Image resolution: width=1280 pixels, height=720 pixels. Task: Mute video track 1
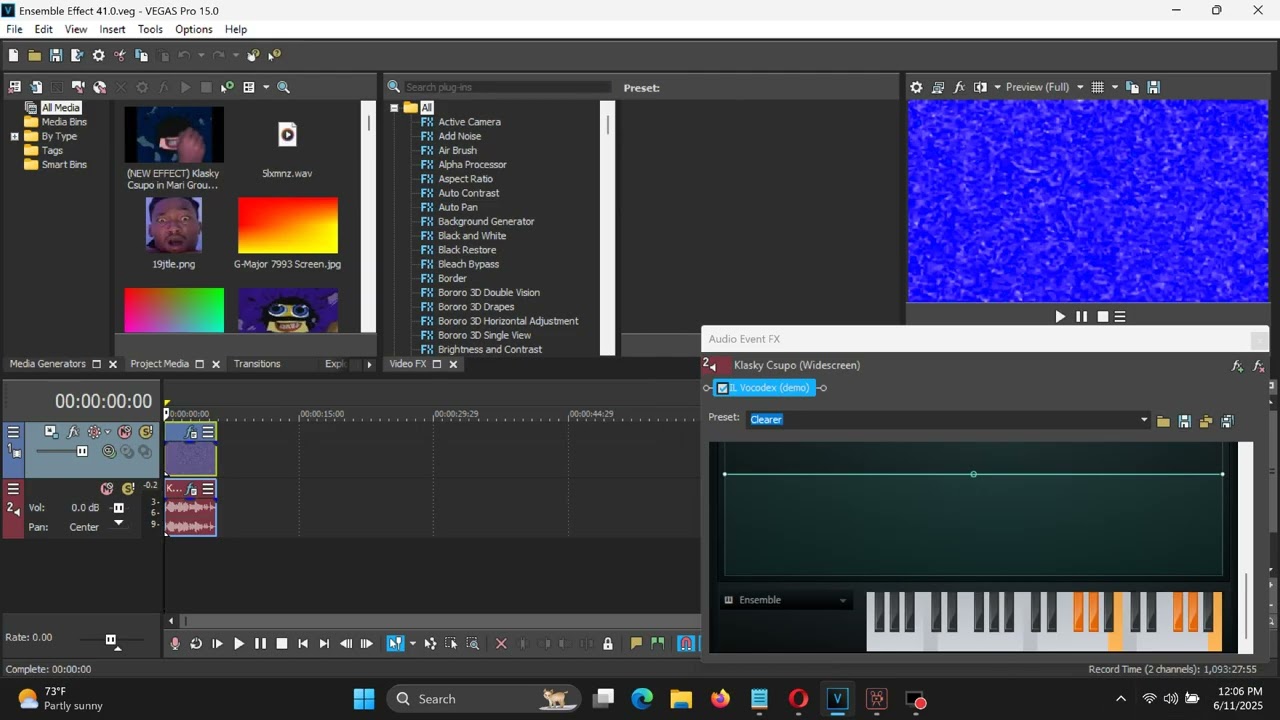point(125,432)
